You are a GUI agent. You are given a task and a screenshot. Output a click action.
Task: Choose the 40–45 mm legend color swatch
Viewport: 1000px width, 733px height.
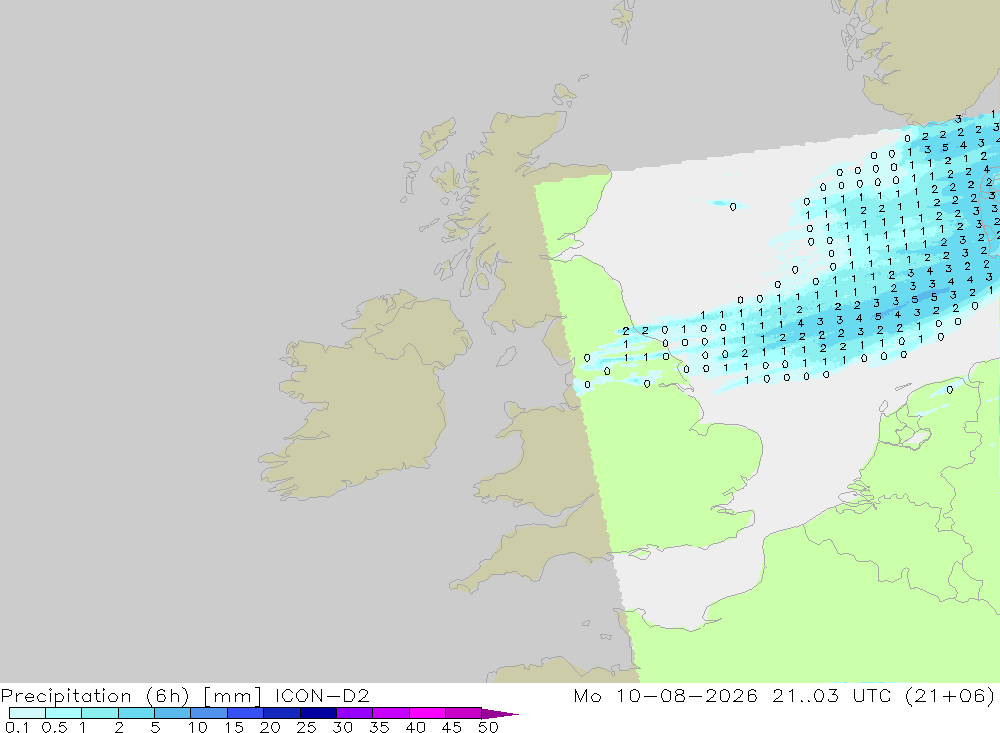[427, 713]
